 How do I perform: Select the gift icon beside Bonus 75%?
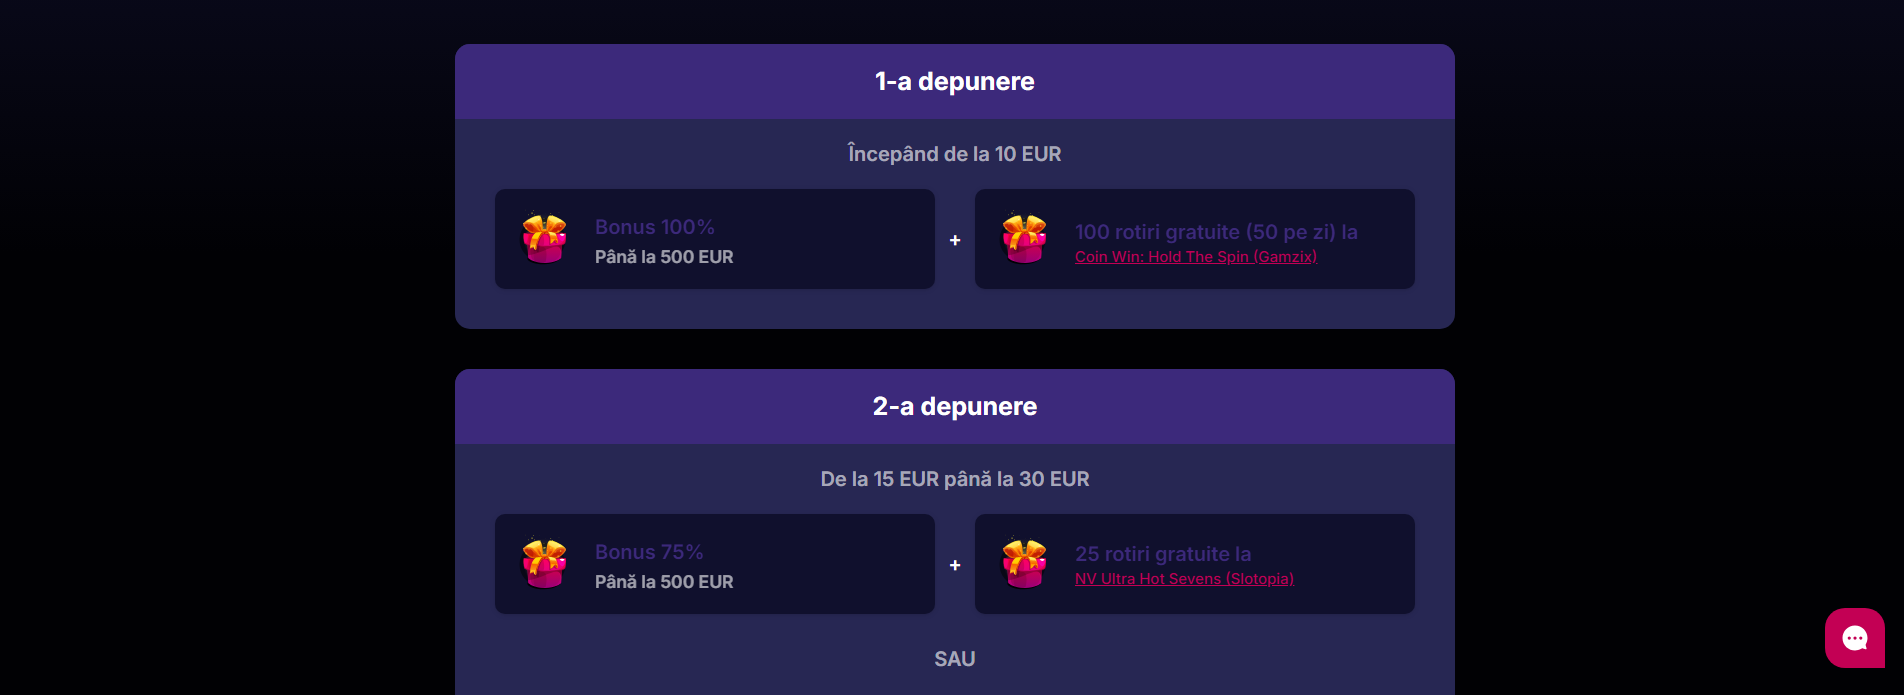pyautogui.click(x=544, y=563)
